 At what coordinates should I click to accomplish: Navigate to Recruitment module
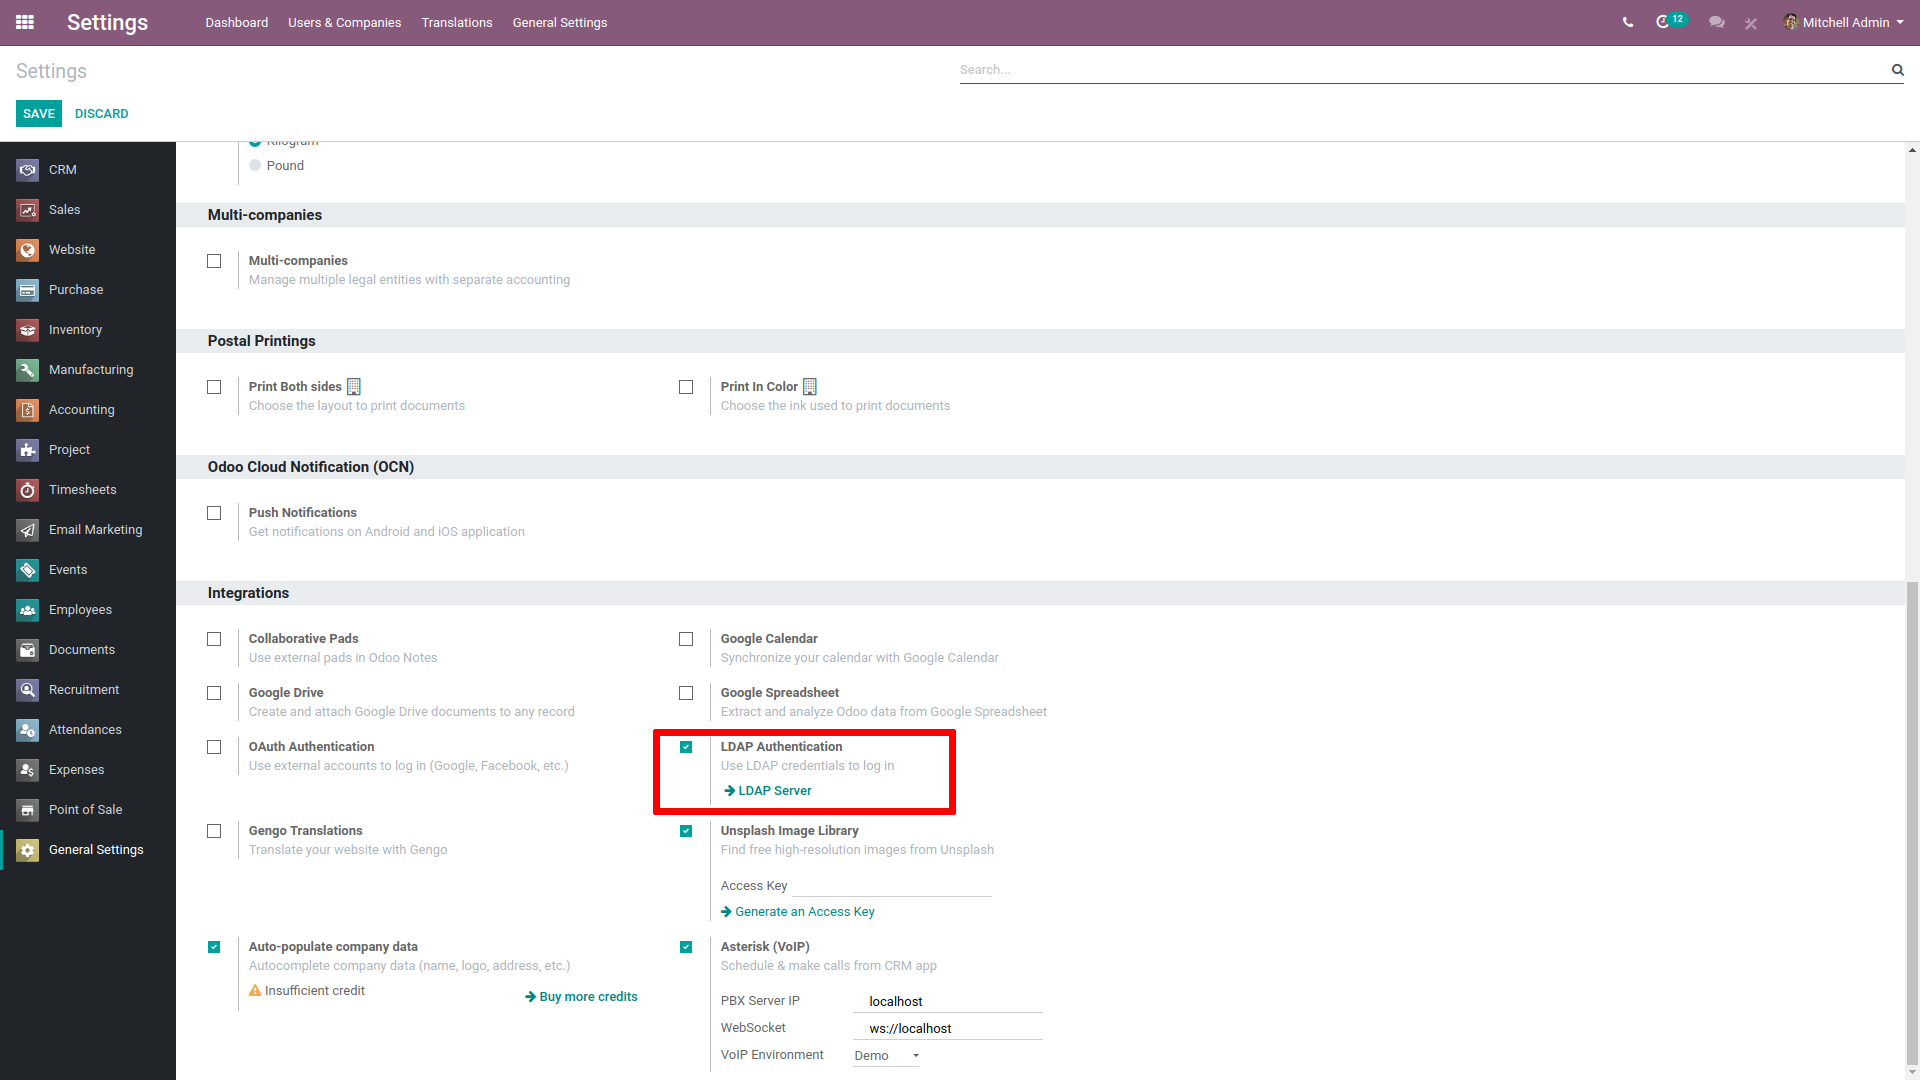pyautogui.click(x=84, y=688)
